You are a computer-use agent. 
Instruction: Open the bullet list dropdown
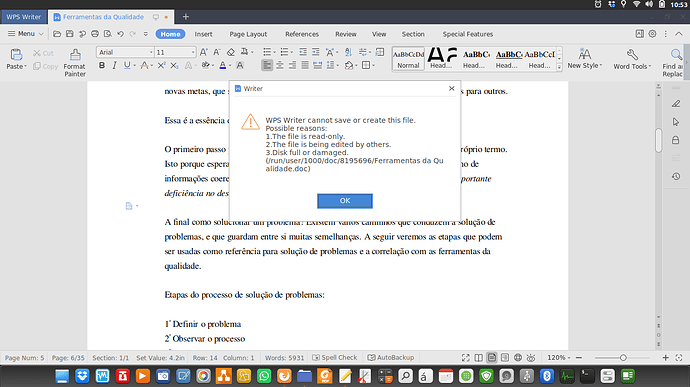[x=274, y=52]
